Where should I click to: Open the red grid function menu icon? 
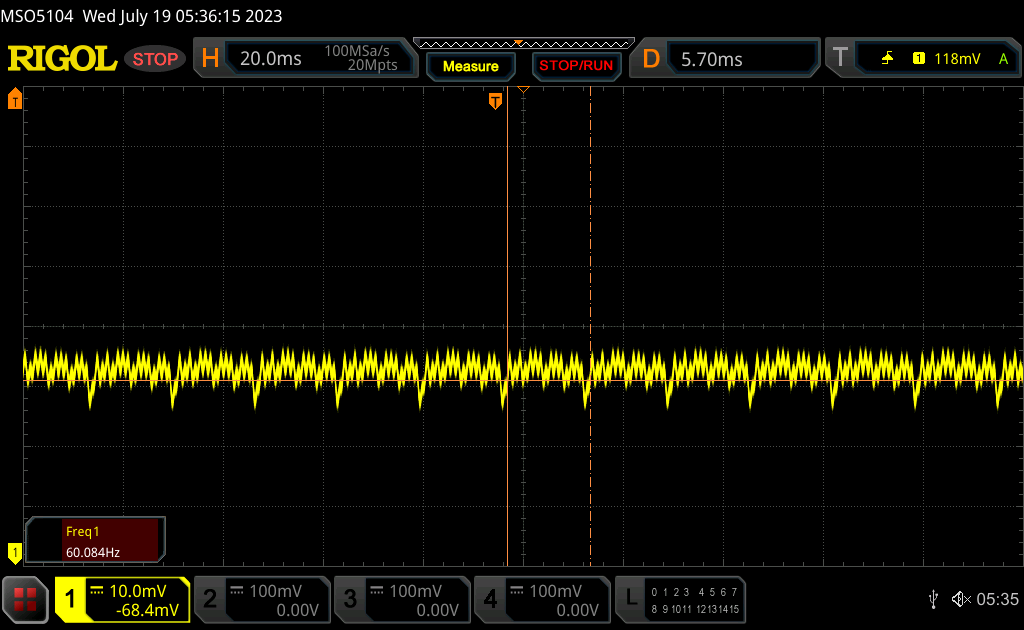click(25, 599)
